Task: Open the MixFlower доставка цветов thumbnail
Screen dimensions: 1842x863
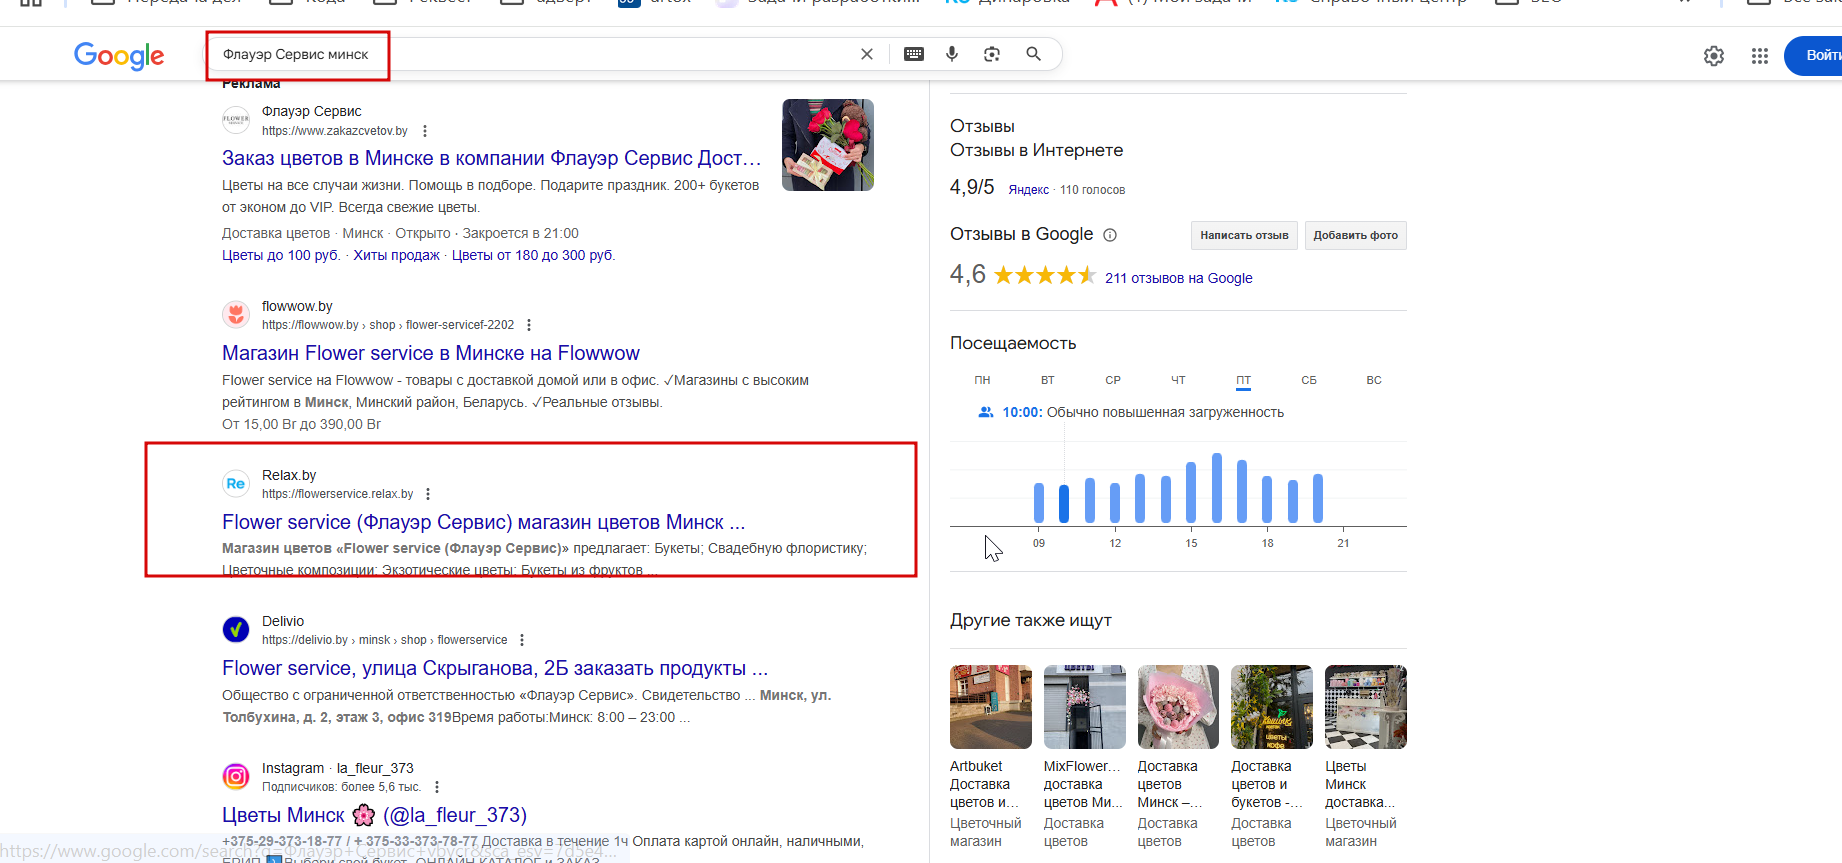Action: coord(1085,707)
